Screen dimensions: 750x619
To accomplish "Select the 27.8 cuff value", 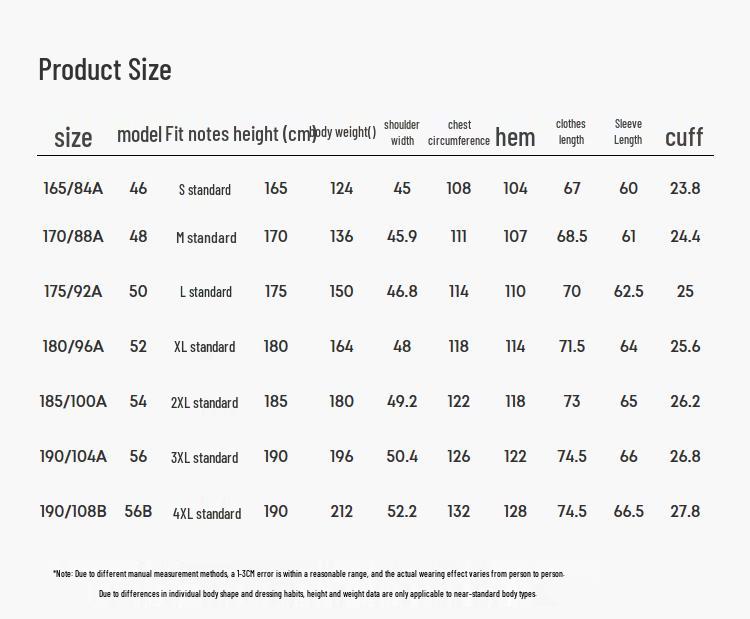I will pos(685,511).
